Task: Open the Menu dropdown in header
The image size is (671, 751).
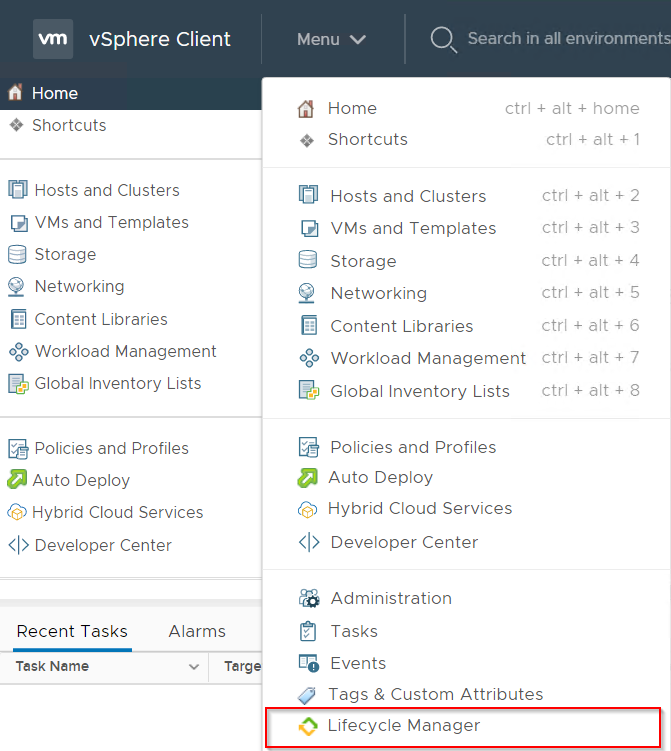Action: (331, 39)
